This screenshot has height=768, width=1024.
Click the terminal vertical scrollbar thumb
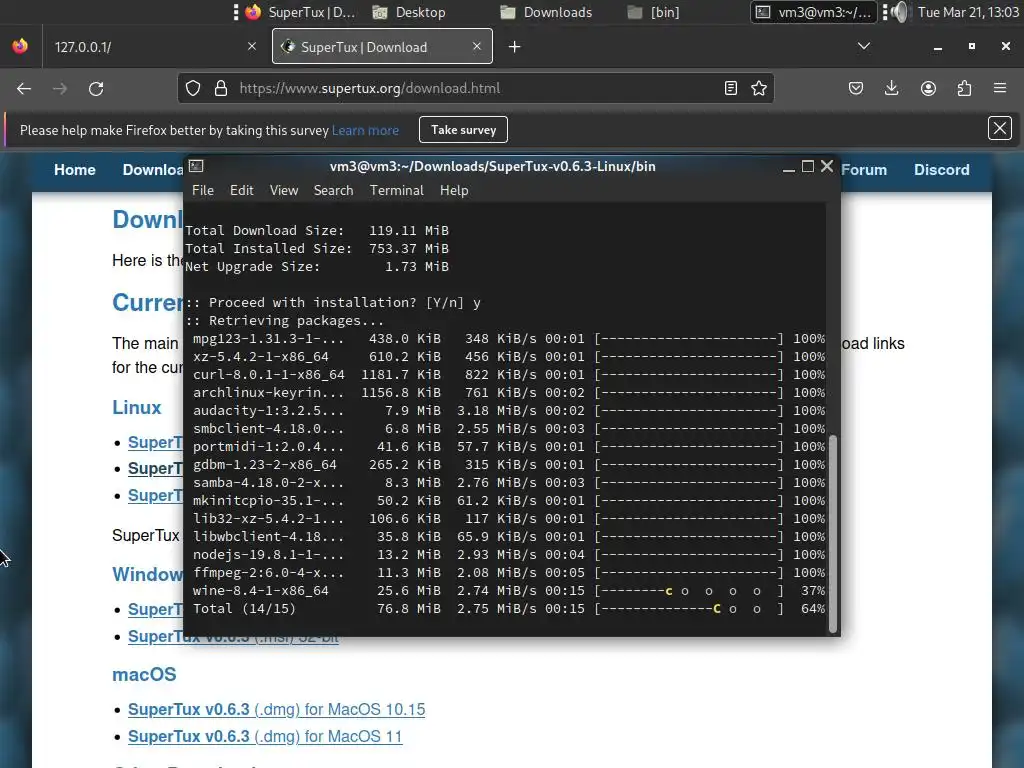(x=833, y=534)
